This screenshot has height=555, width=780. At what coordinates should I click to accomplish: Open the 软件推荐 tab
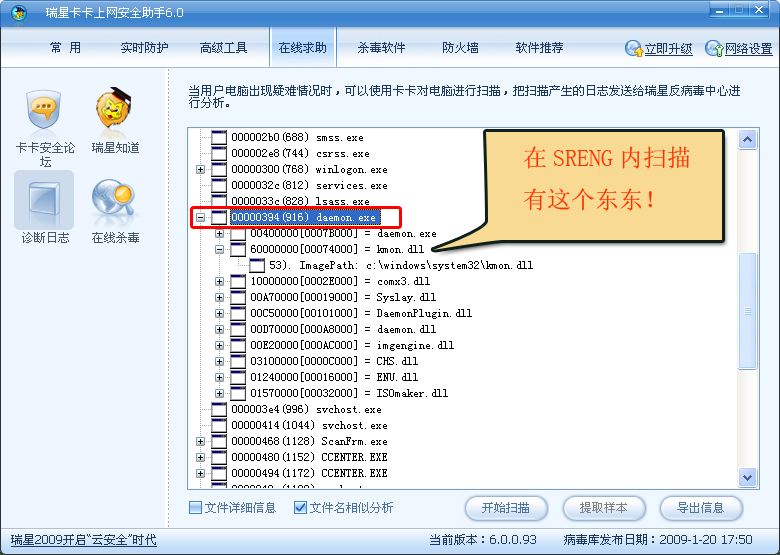pos(539,48)
